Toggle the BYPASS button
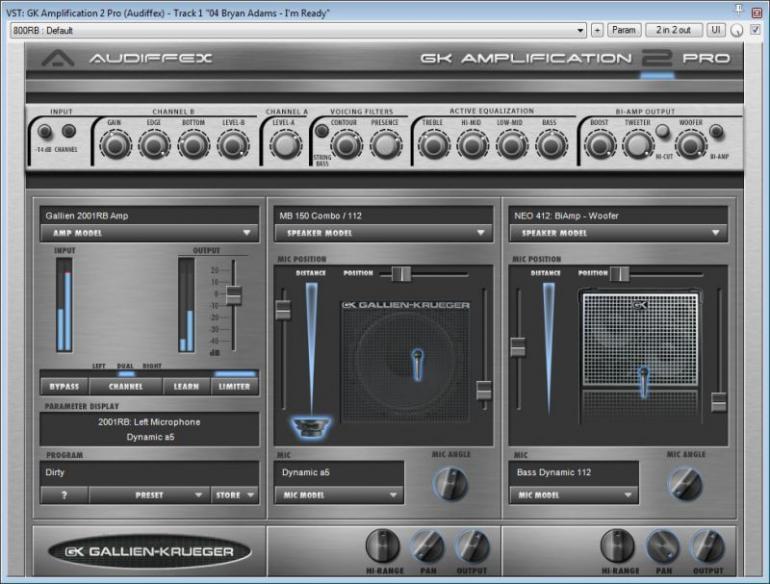Image resolution: width=770 pixels, height=584 pixels. tap(64, 387)
